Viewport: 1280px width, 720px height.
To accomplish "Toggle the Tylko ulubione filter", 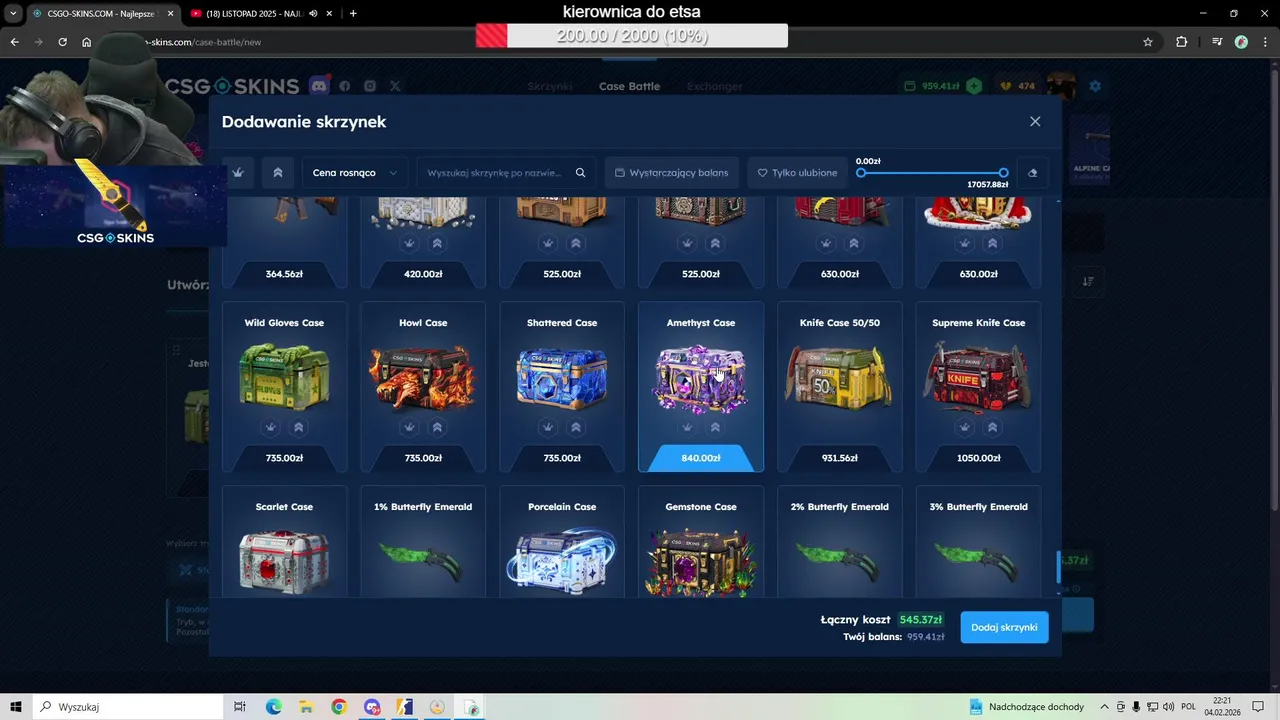I will tap(797, 173).
